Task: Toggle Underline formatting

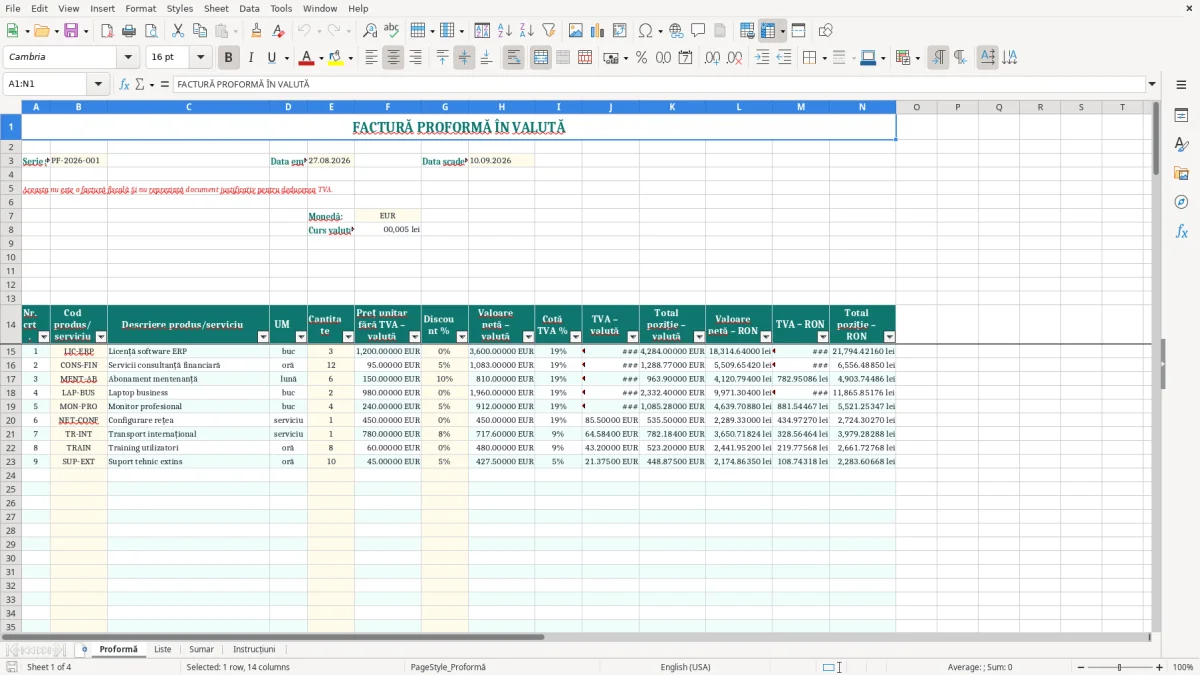Action: click(272, 58)
